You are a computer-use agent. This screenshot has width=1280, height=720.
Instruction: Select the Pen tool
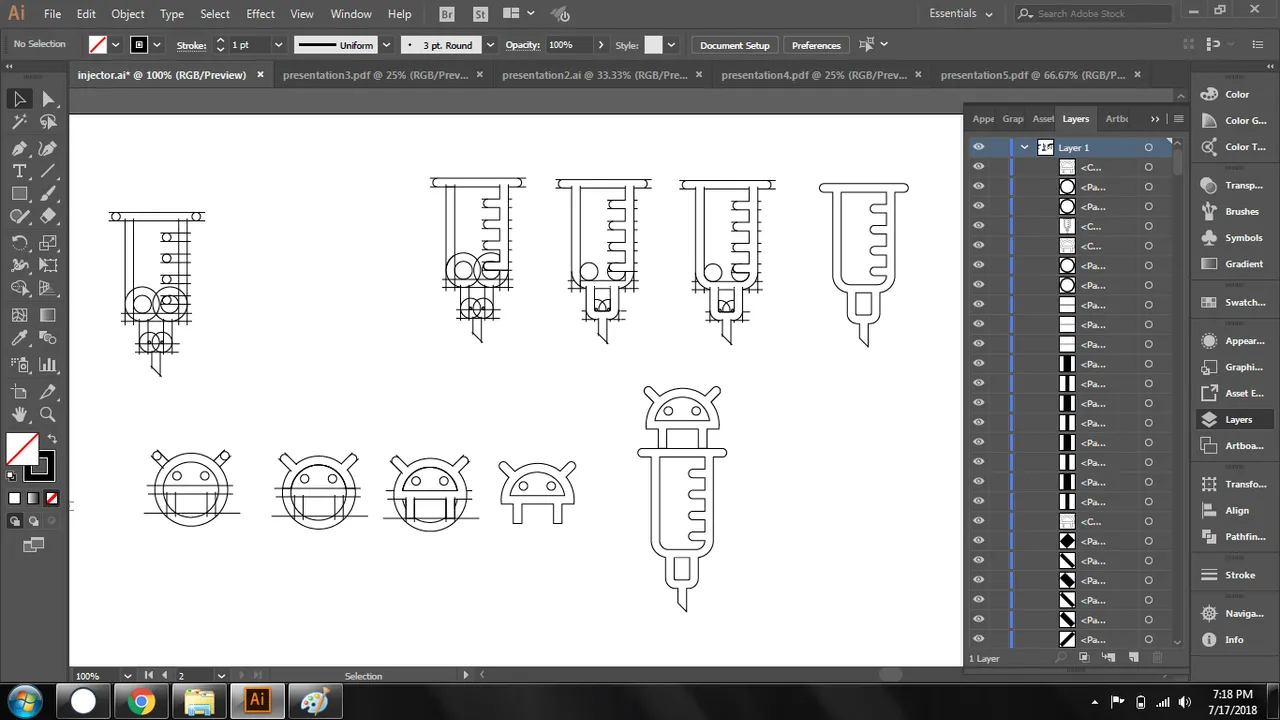click(19, 147)
